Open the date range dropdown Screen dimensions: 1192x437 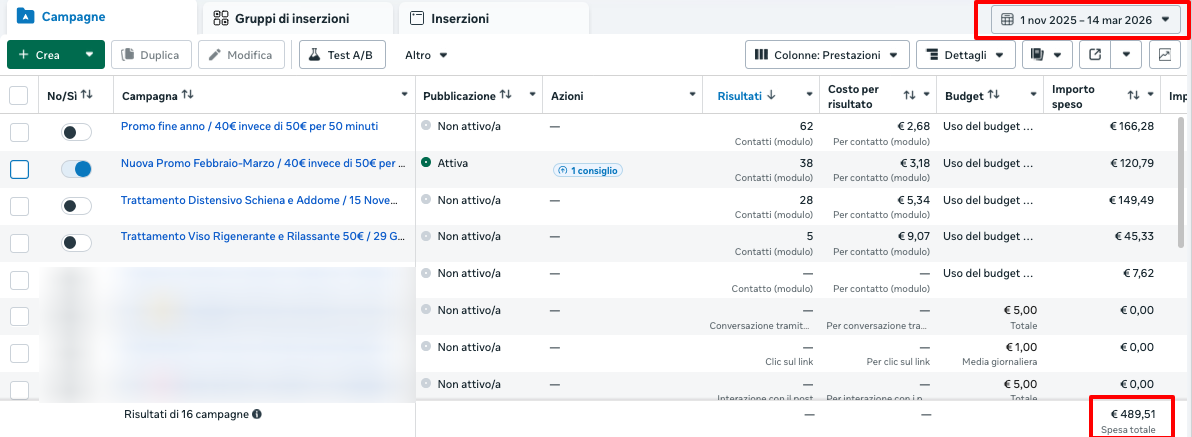(x=1085, y=19)
